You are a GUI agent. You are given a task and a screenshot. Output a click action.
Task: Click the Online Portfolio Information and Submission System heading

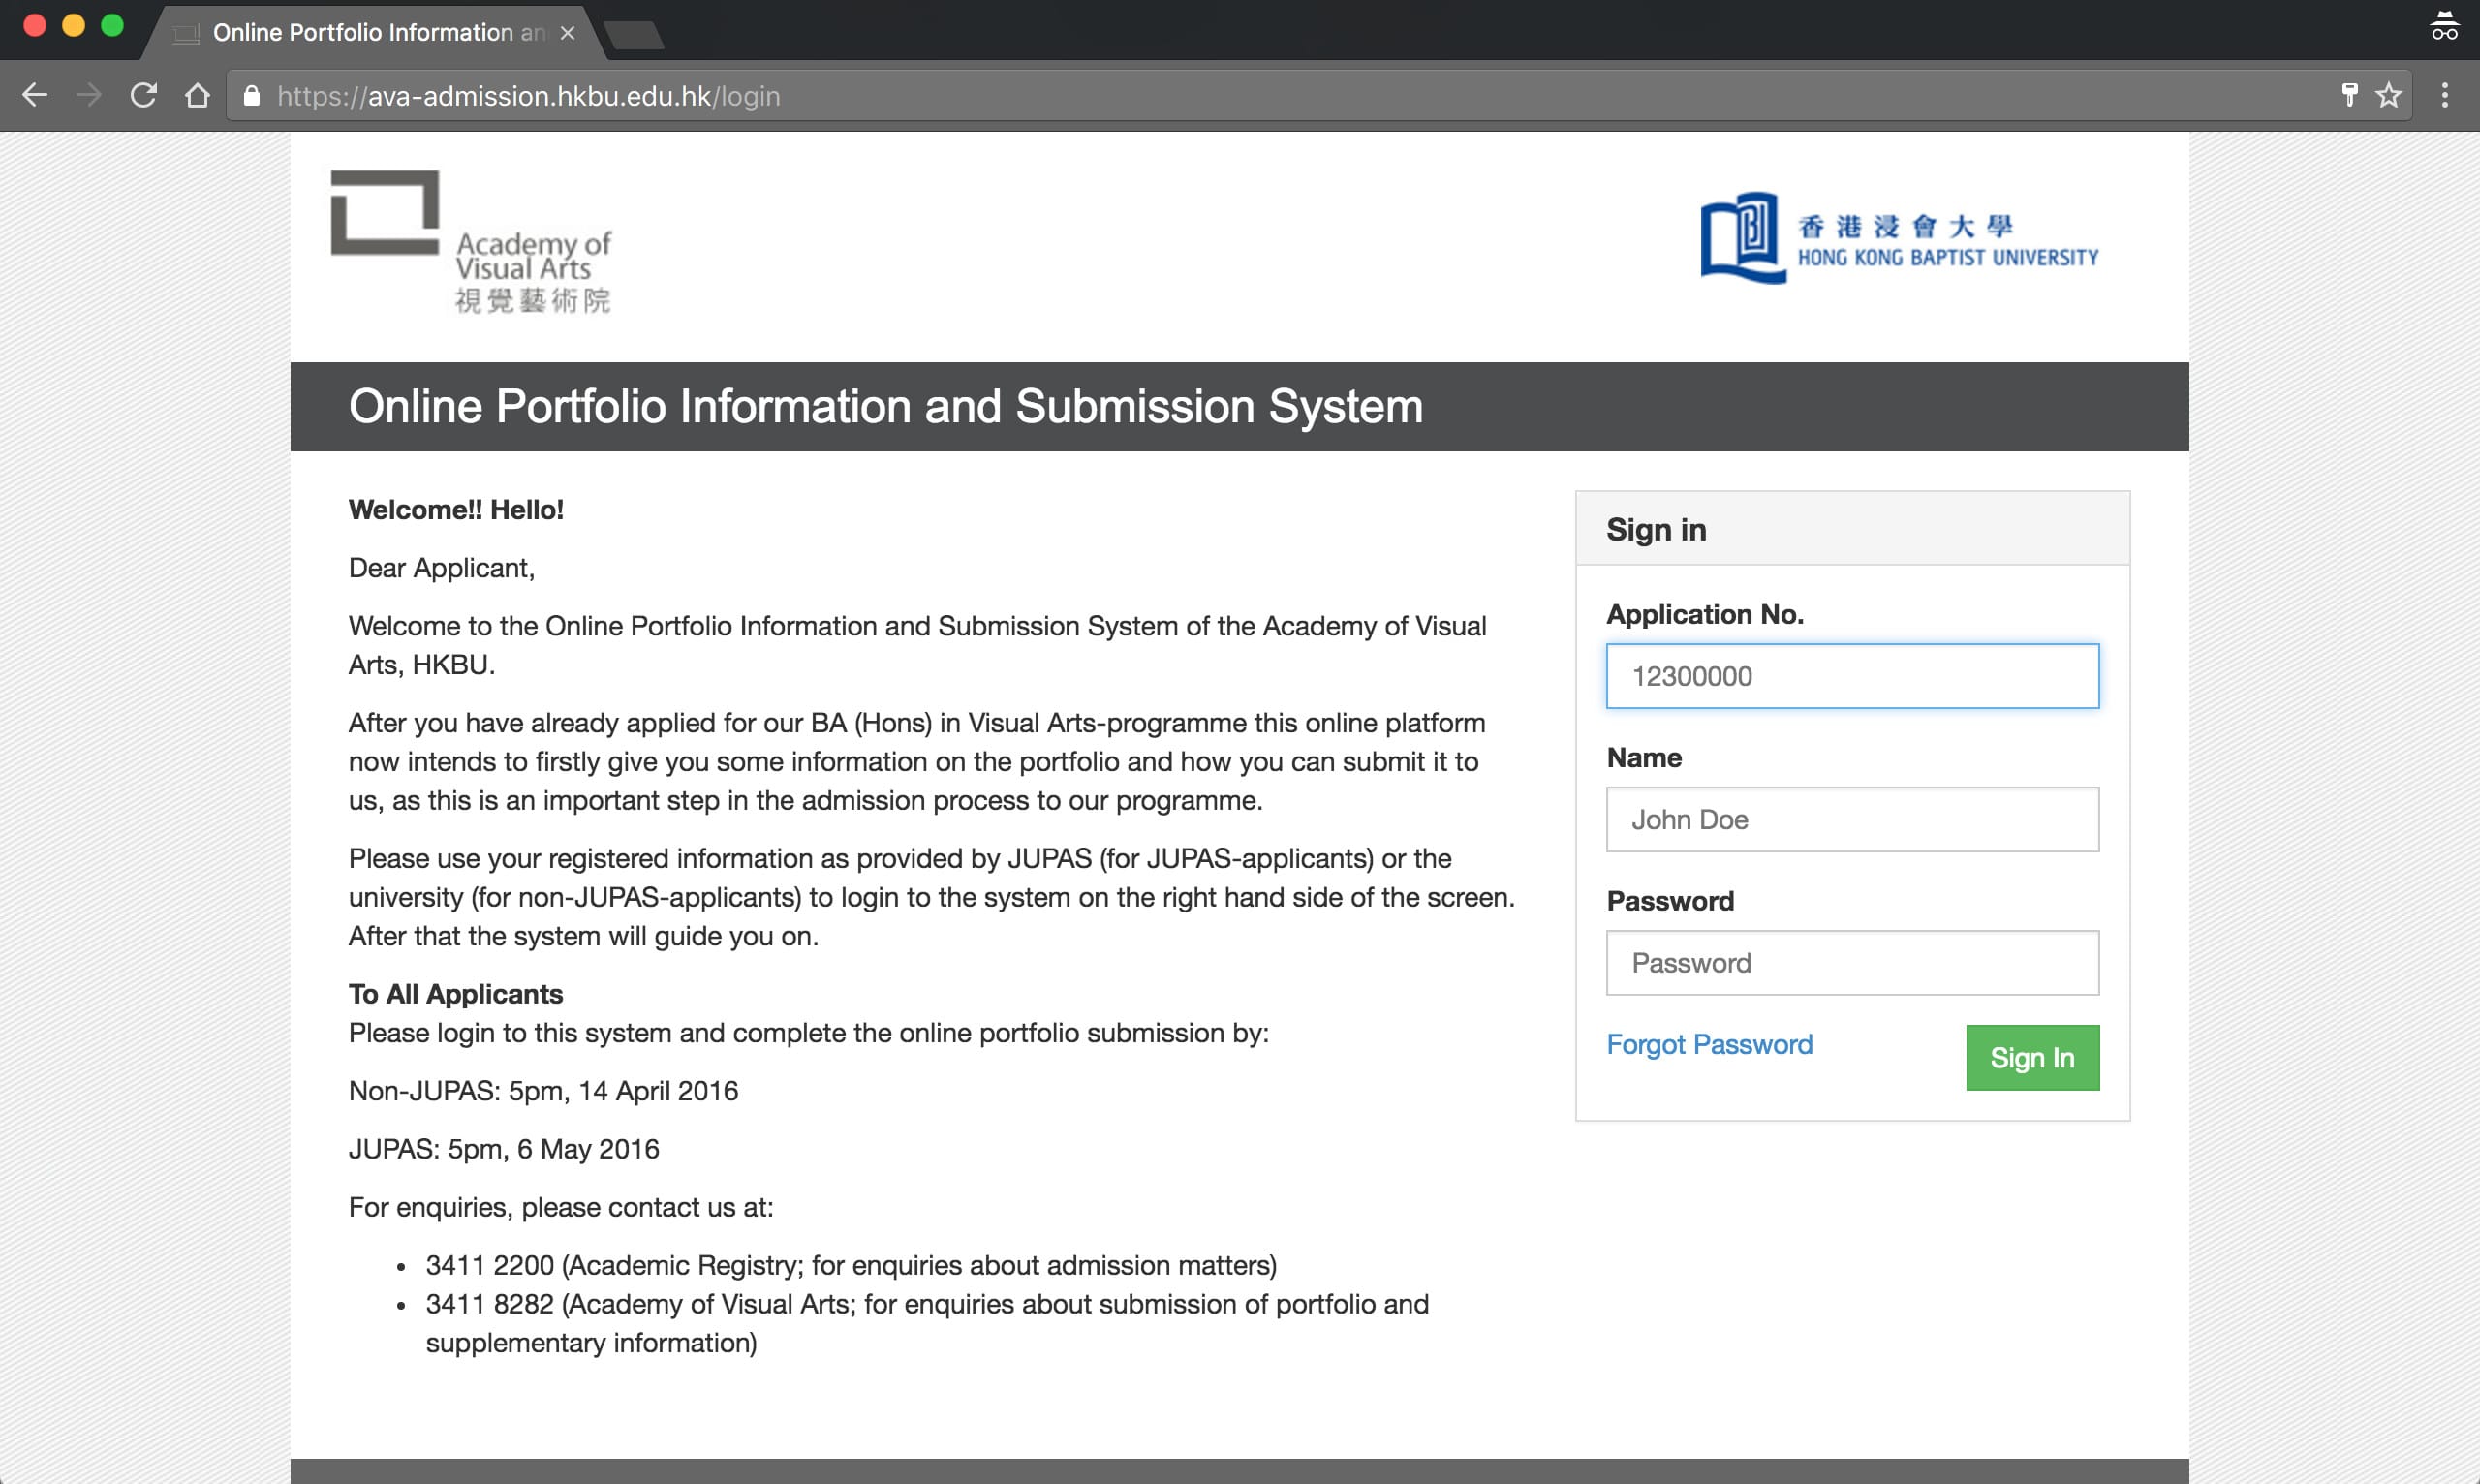point(885,407)
